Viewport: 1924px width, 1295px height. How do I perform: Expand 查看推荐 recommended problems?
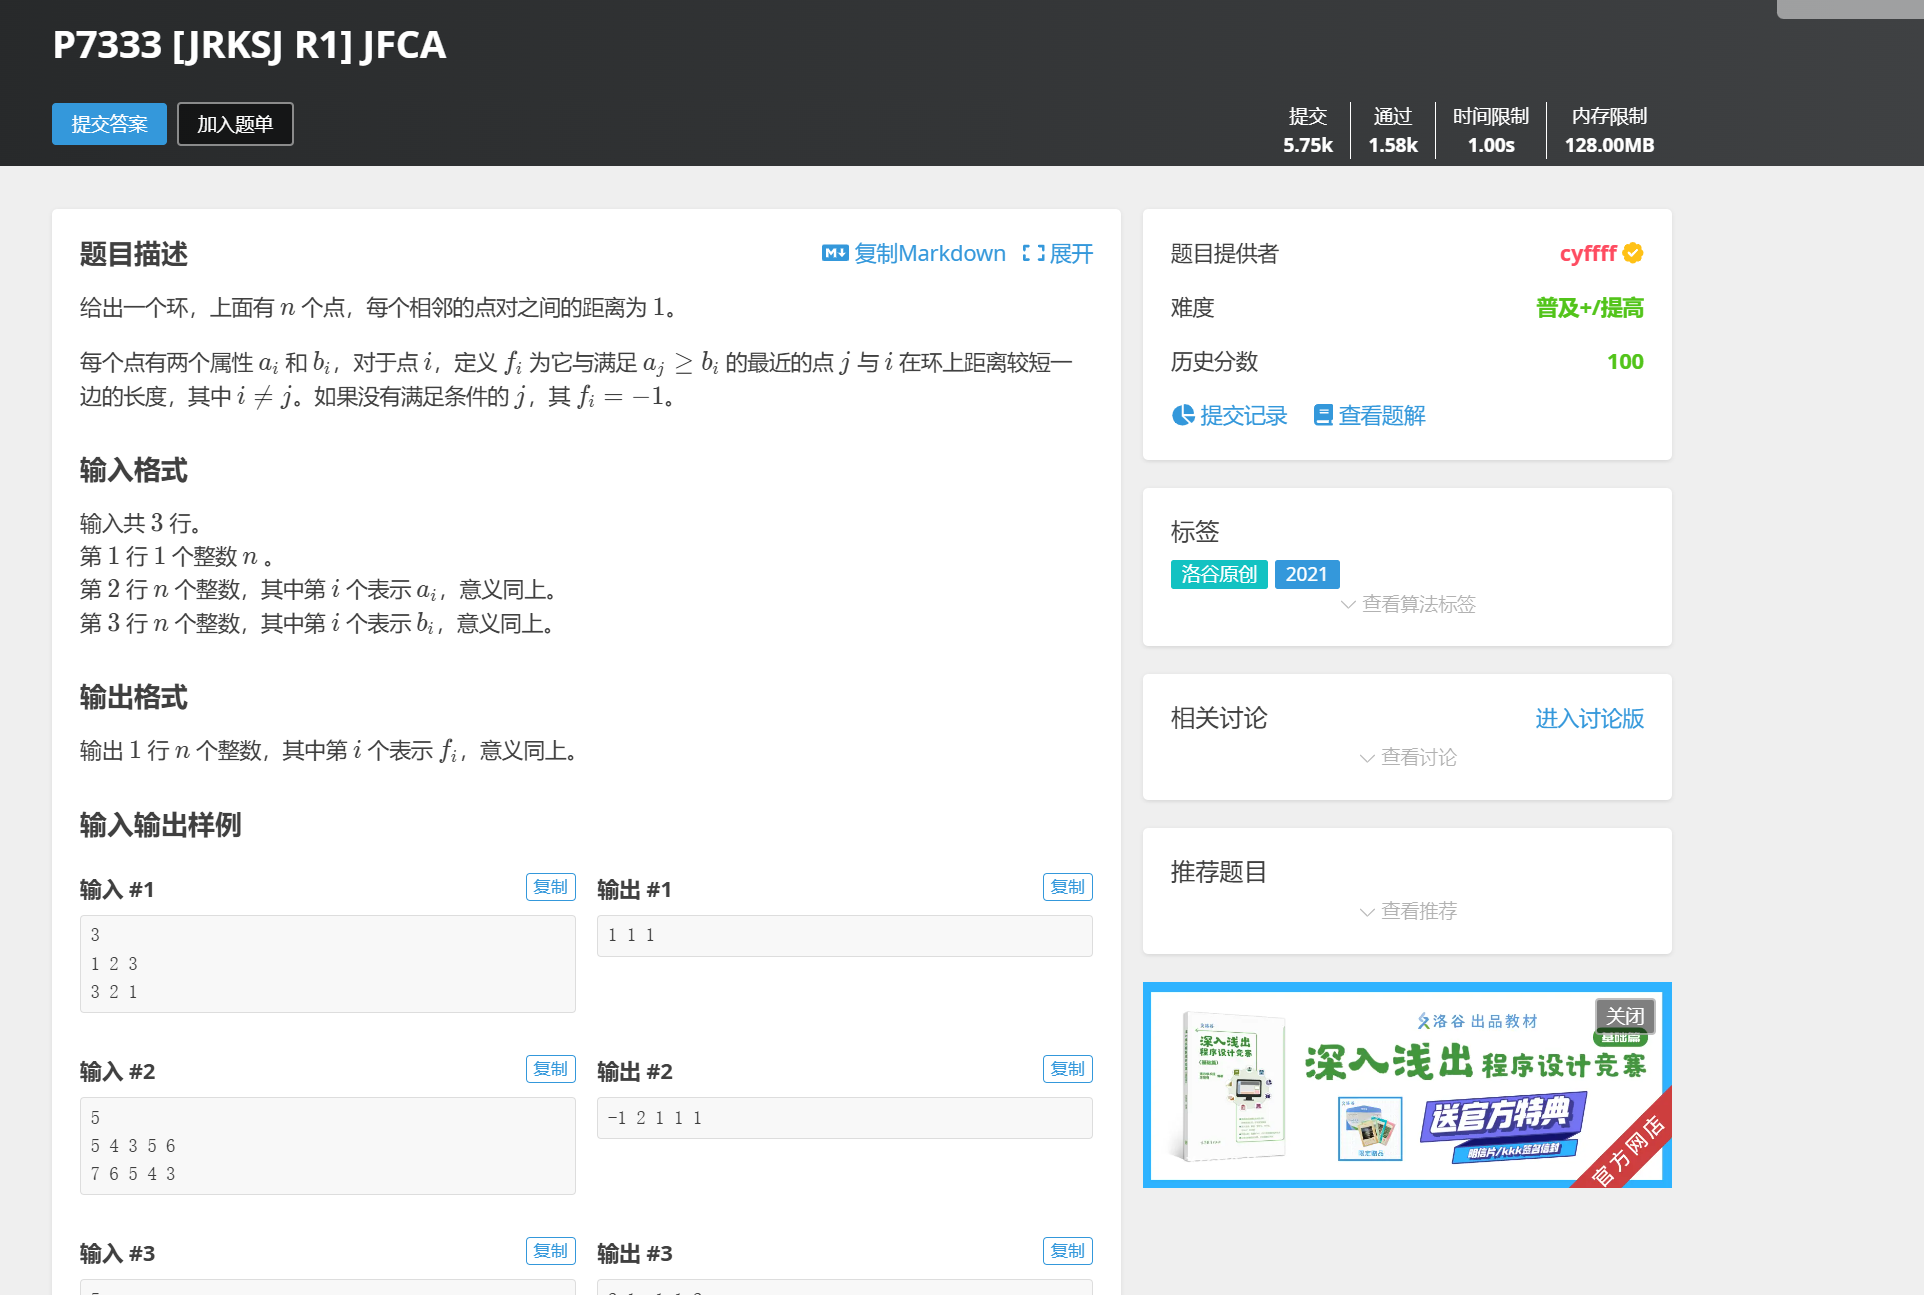point(1408,911)
